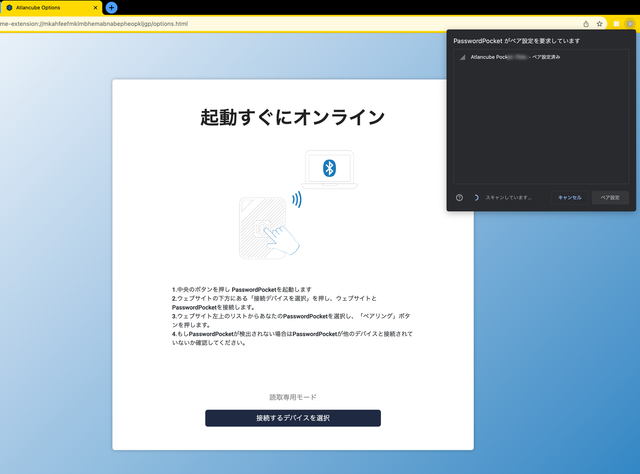Open the profile avatar icon in toolbar
Screen dimensions: 640x474
point(630,24)
